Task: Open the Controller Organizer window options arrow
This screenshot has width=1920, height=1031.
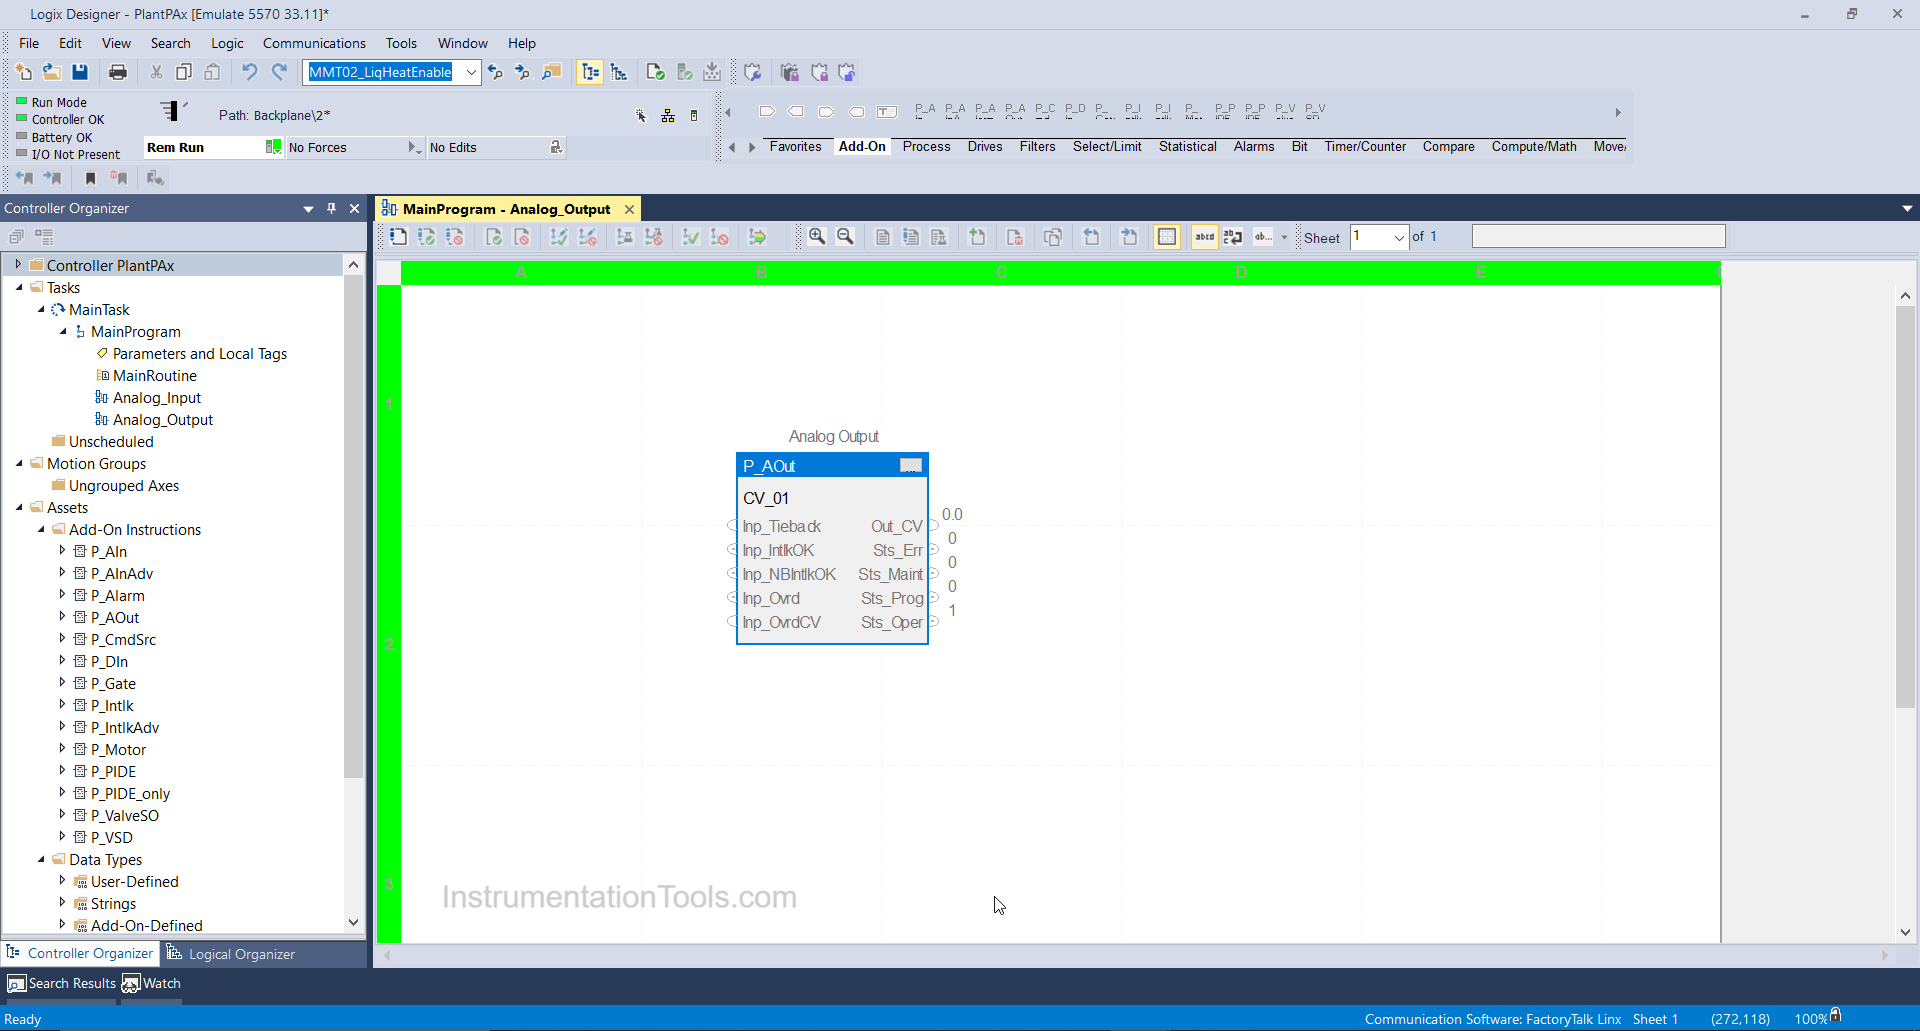Action: (x=308, y=208)
